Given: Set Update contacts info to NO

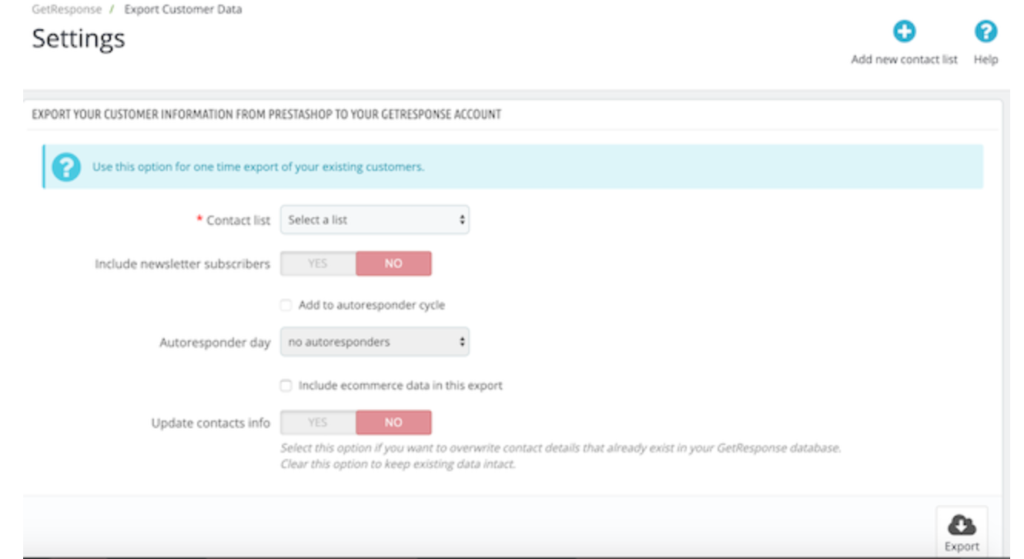Looking at the screenshot, I should tap(393, 423).
